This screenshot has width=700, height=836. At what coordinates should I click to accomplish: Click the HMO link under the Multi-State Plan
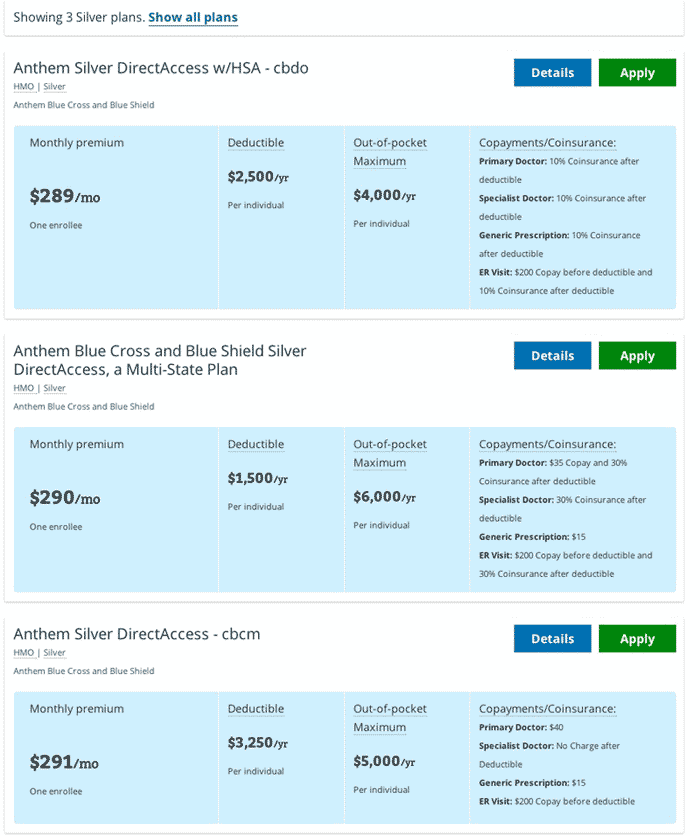(x=23, y=388)
